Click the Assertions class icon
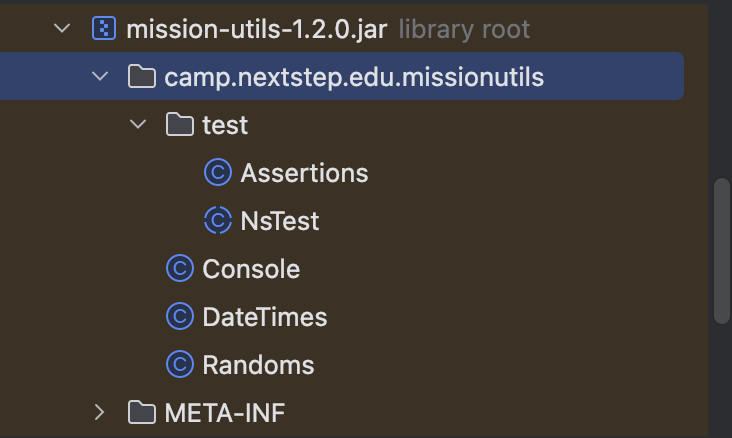 point(218,173)
